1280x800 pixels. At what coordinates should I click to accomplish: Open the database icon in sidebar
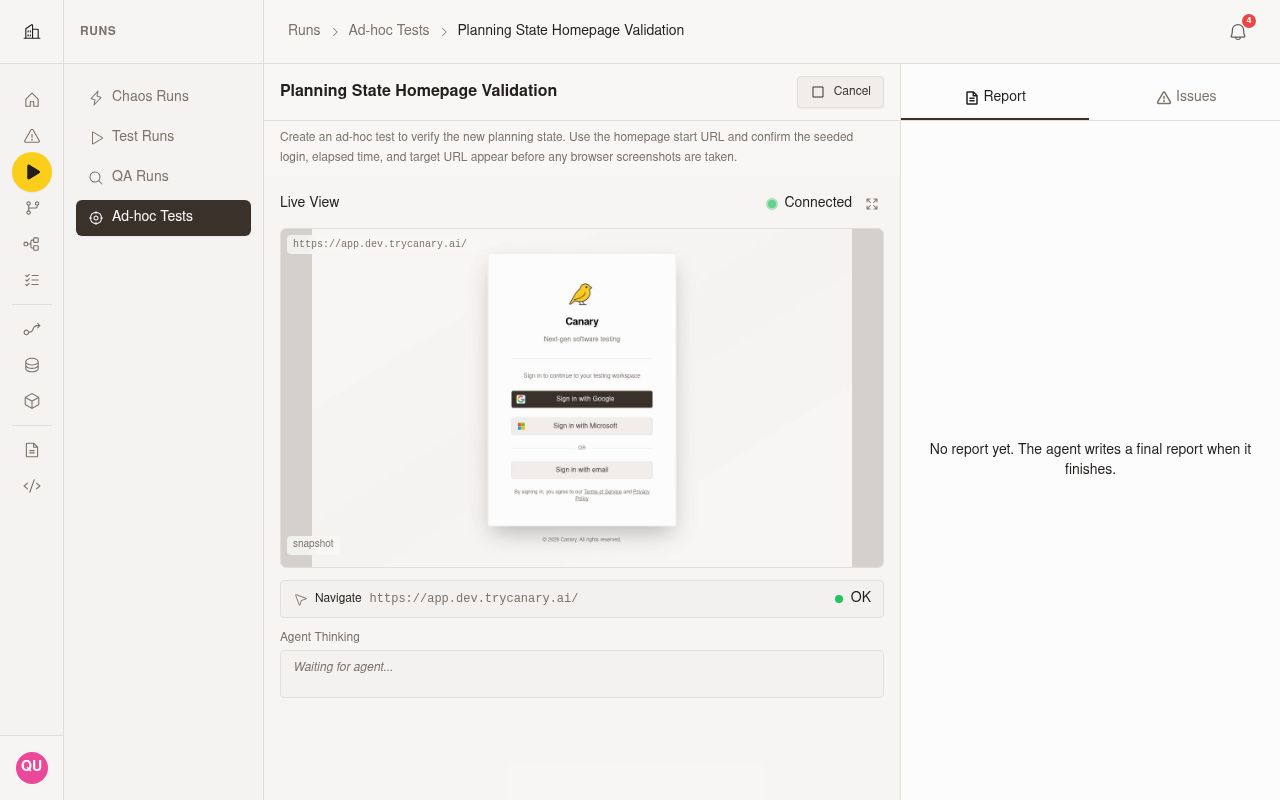coord(32,365)
